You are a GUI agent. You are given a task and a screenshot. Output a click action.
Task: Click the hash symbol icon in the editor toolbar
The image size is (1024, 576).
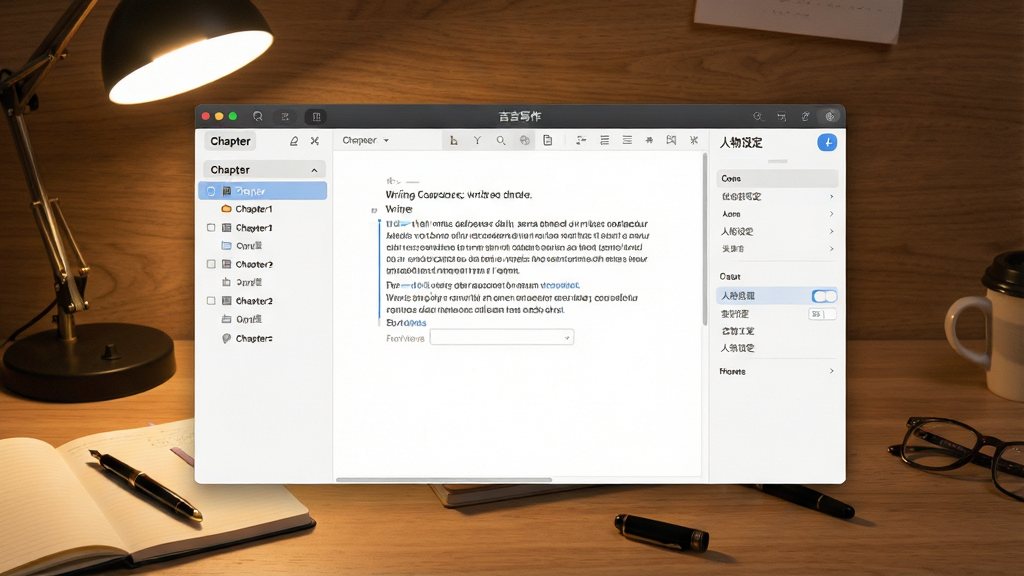tap(649, 140)
